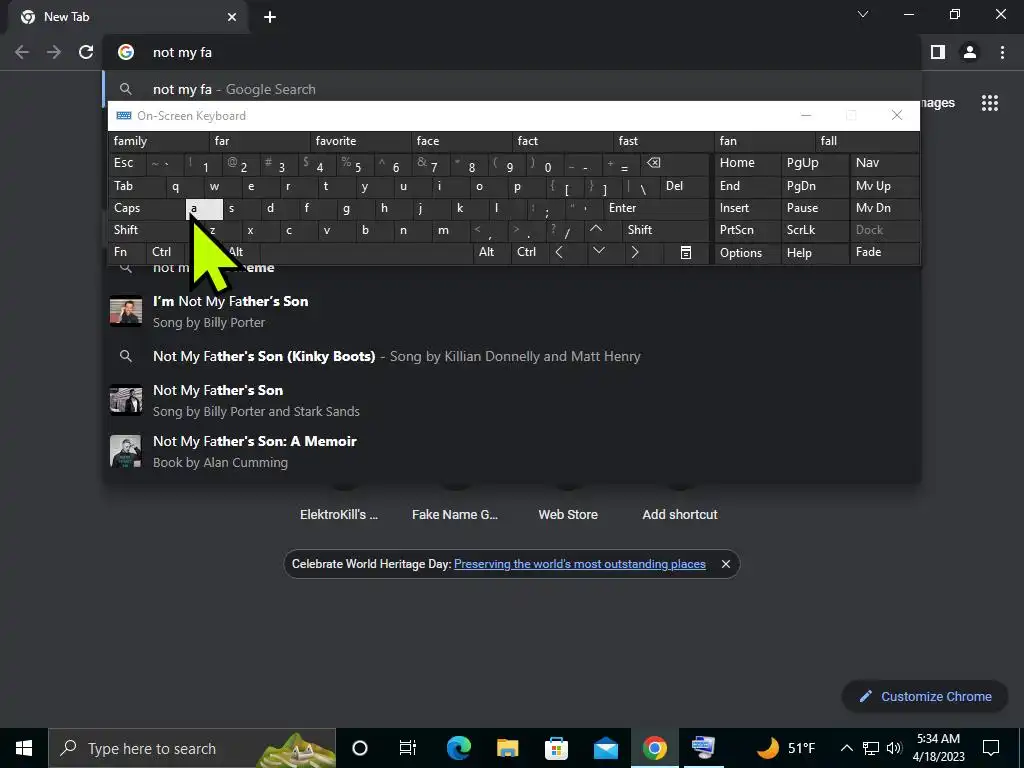Open the Google apps grid icon
This screenshot has height=768, width=1024.
pos(990,103)
